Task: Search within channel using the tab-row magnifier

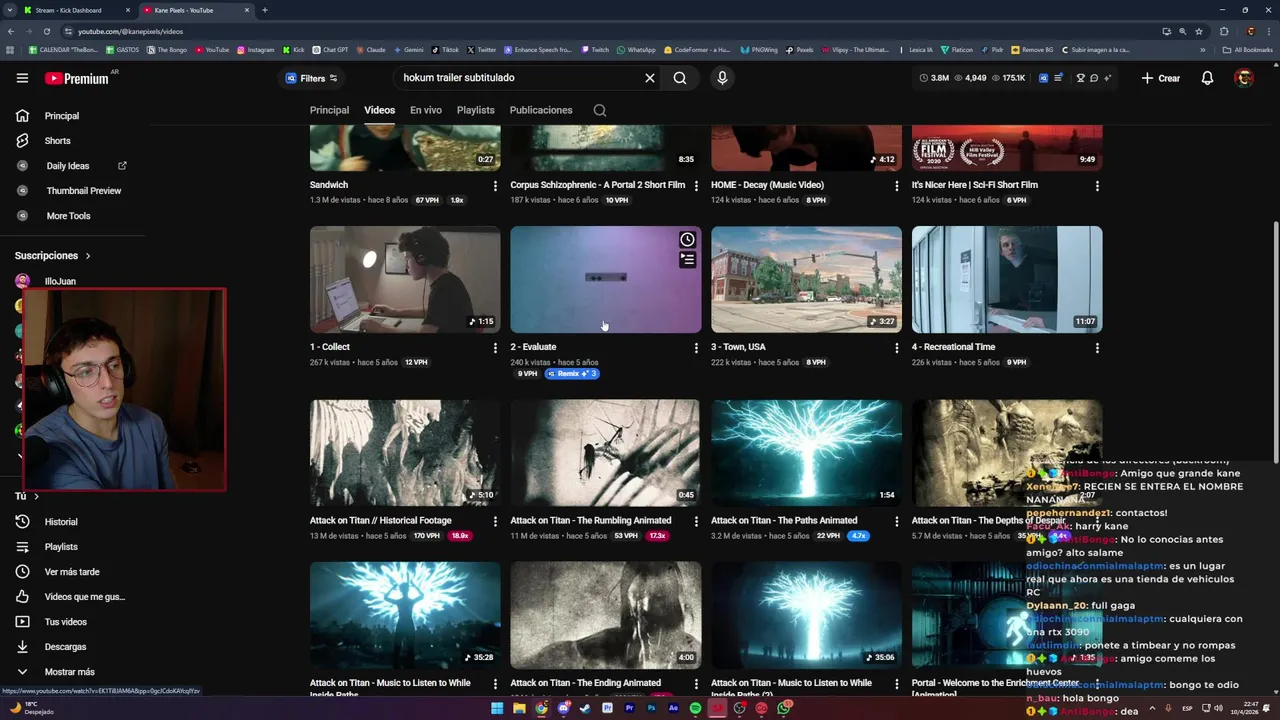Action: click(x=600, y=110)
